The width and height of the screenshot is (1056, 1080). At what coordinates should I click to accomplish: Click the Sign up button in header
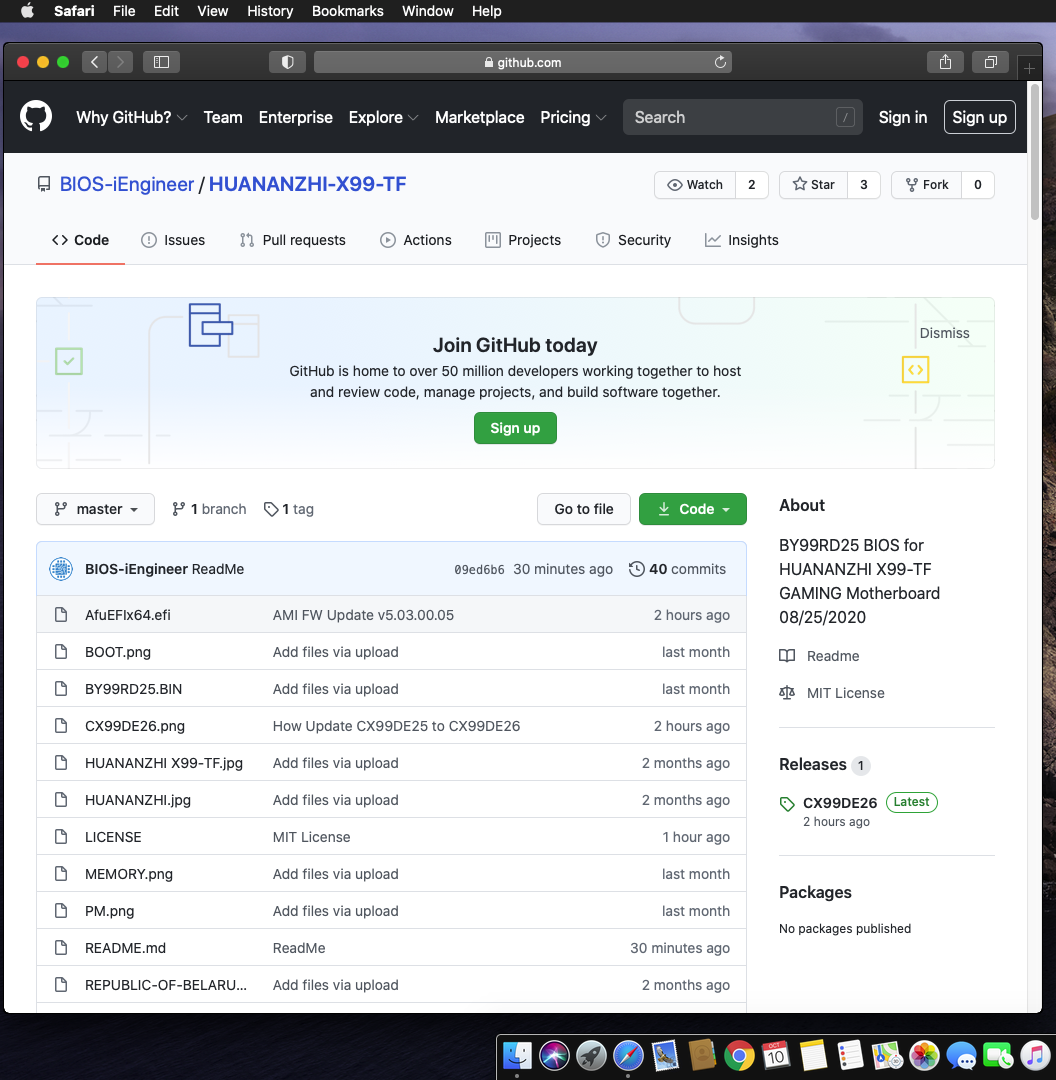[980, 117]
